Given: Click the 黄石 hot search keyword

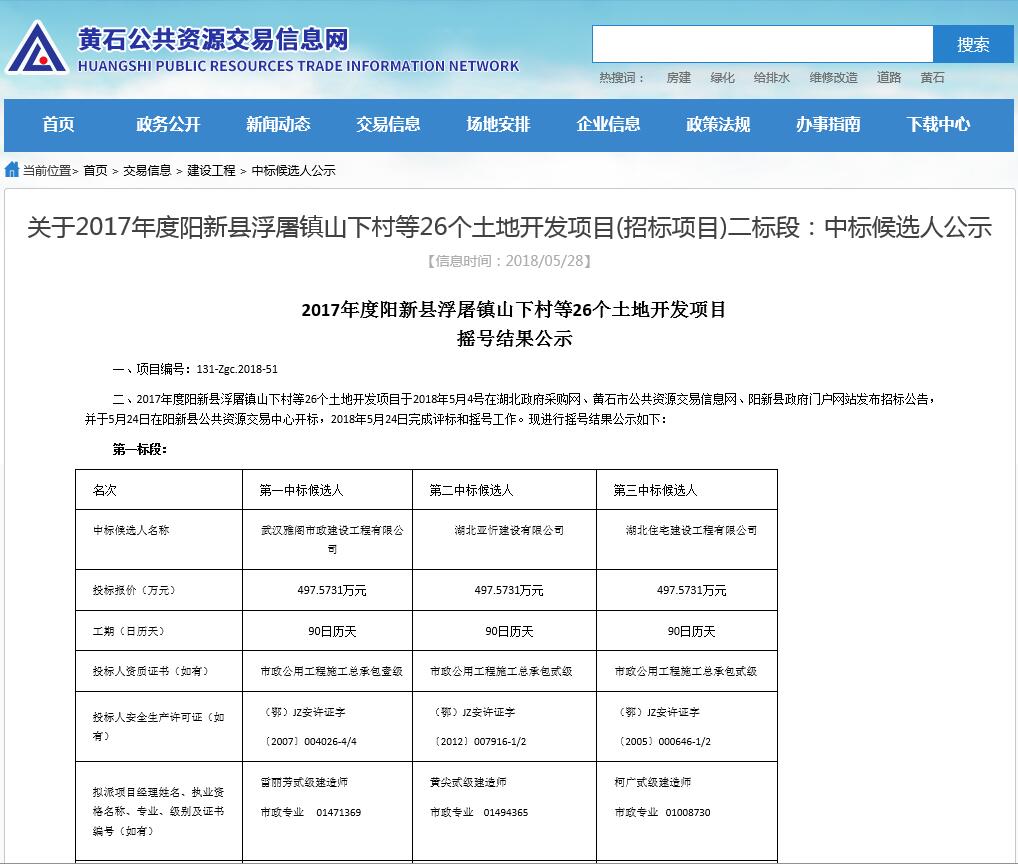Looking at the screenshot, I should pyautogui.click(x=932, y=77).
